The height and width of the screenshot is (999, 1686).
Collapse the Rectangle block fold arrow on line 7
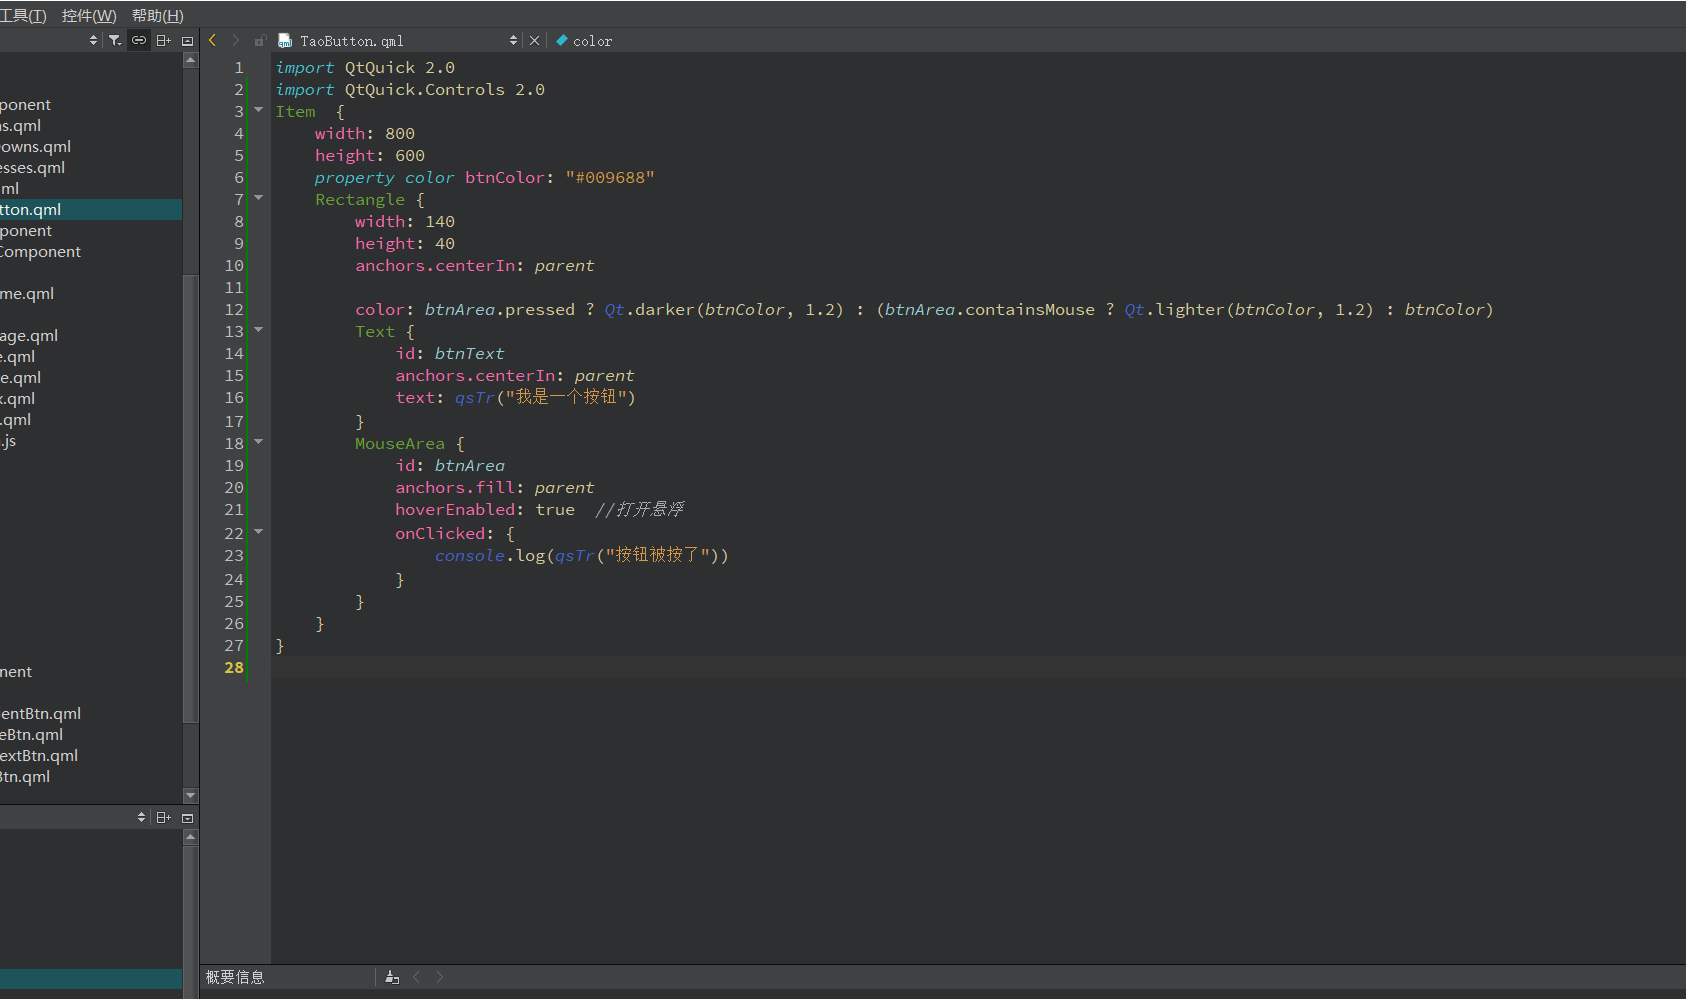[258, 198]
